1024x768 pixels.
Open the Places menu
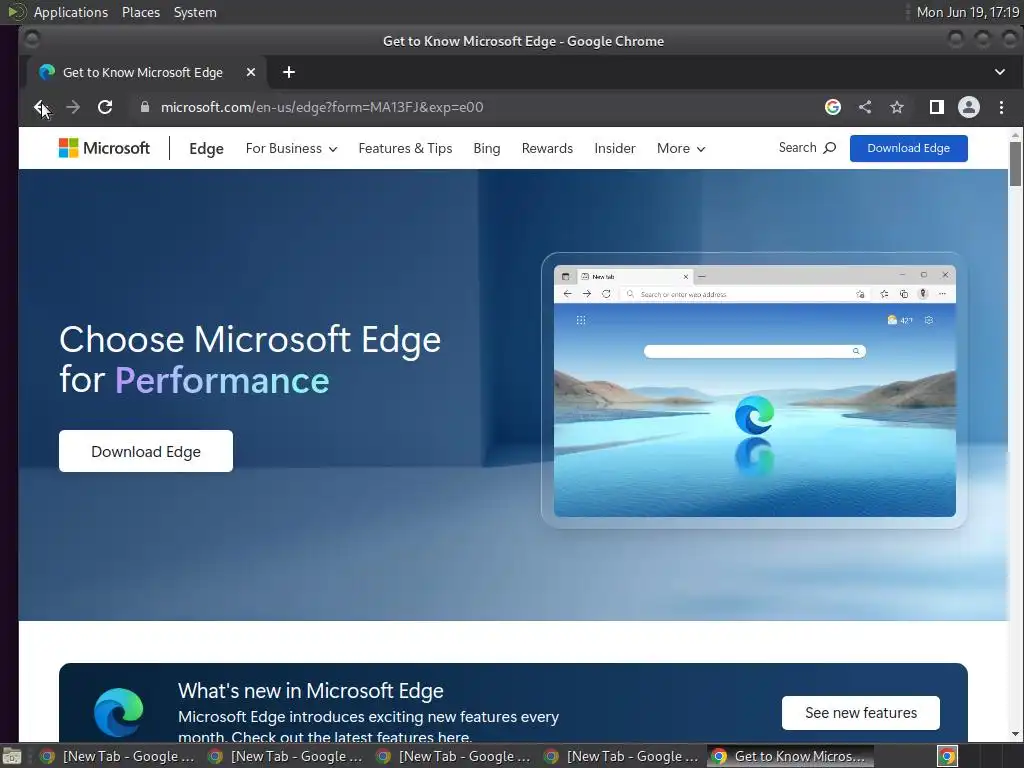141,12
